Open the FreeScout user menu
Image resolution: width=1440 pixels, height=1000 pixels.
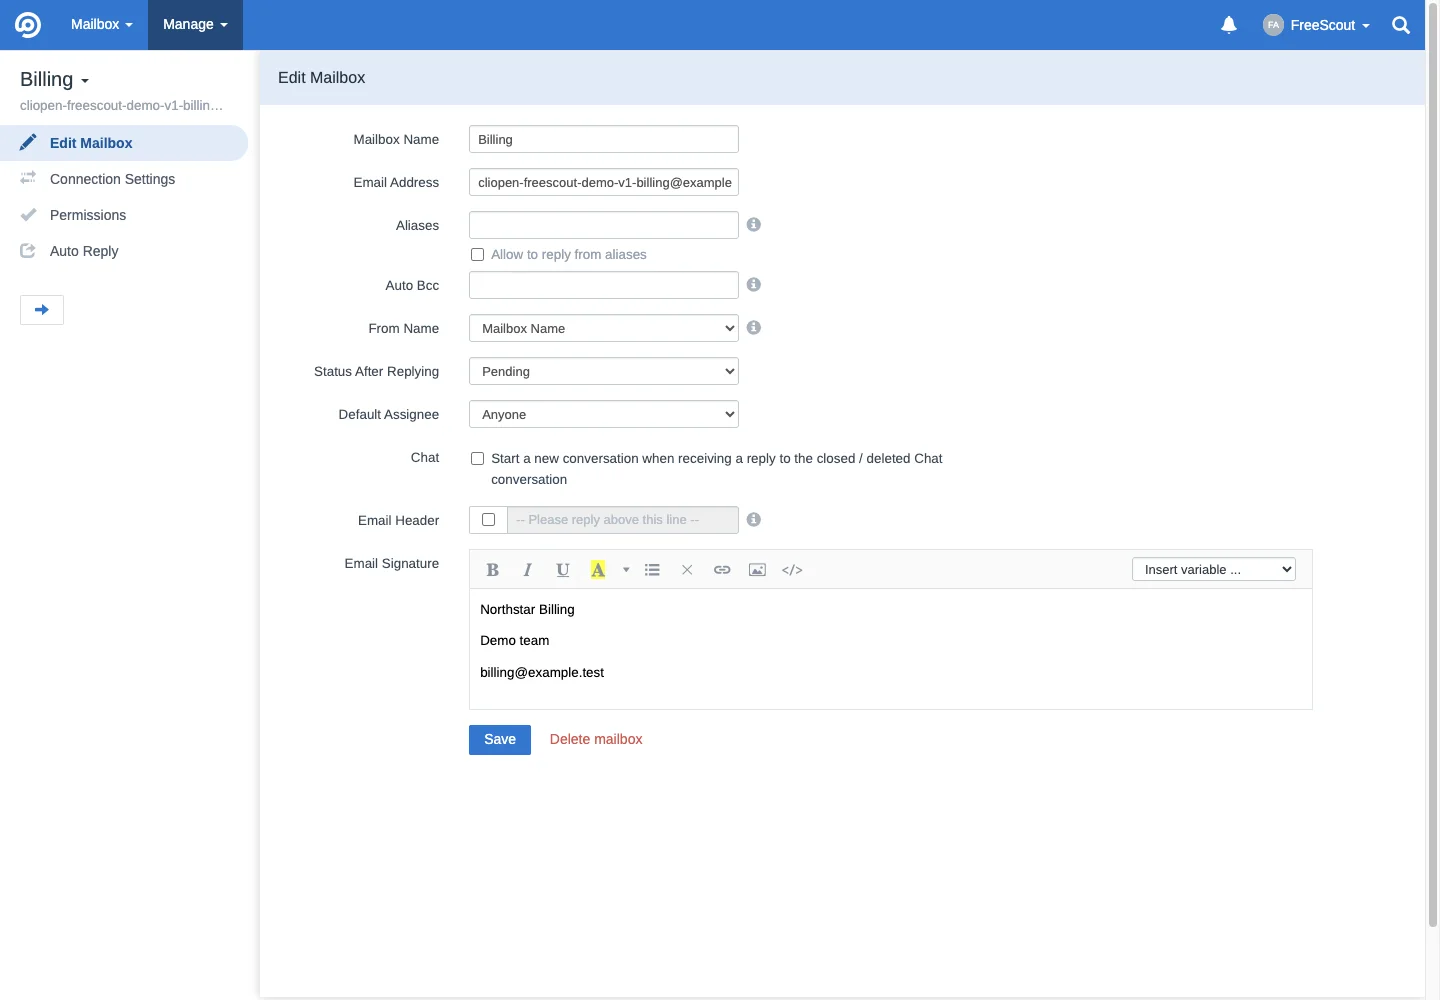point(1316,25)
